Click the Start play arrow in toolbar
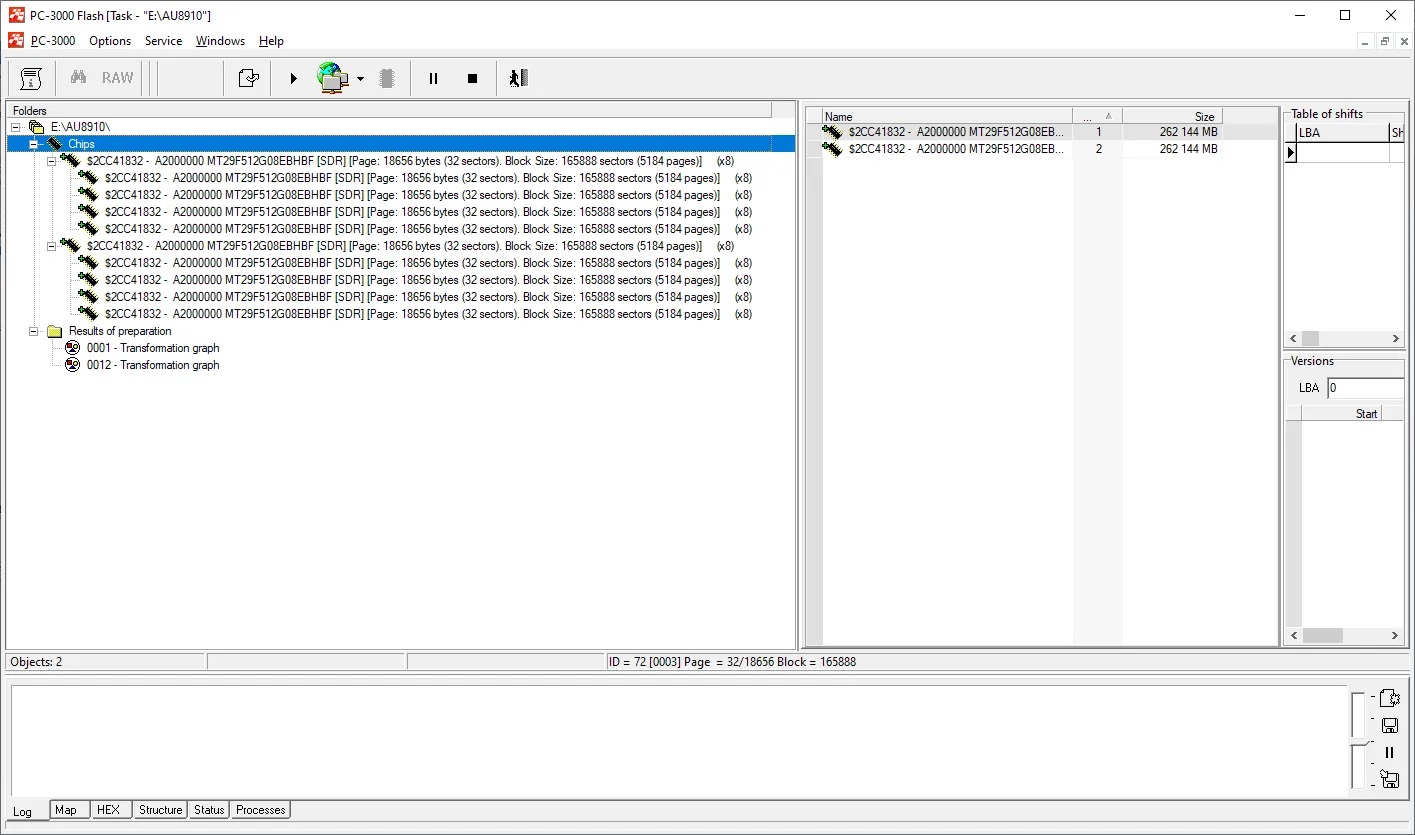1415x835 pixels. (x=293, y=78)
